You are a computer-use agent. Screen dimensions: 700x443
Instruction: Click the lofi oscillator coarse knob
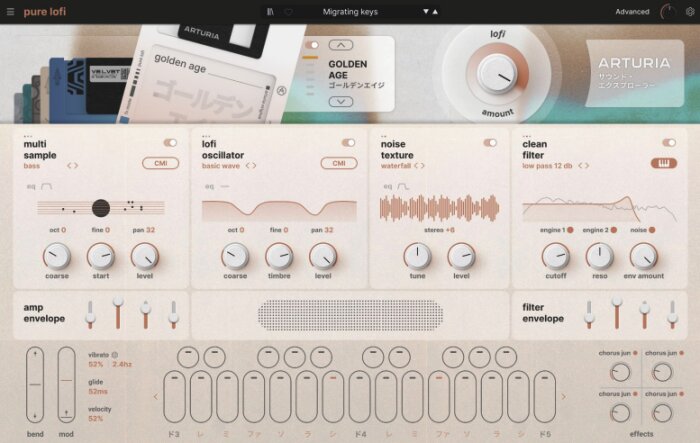point(235,256)
